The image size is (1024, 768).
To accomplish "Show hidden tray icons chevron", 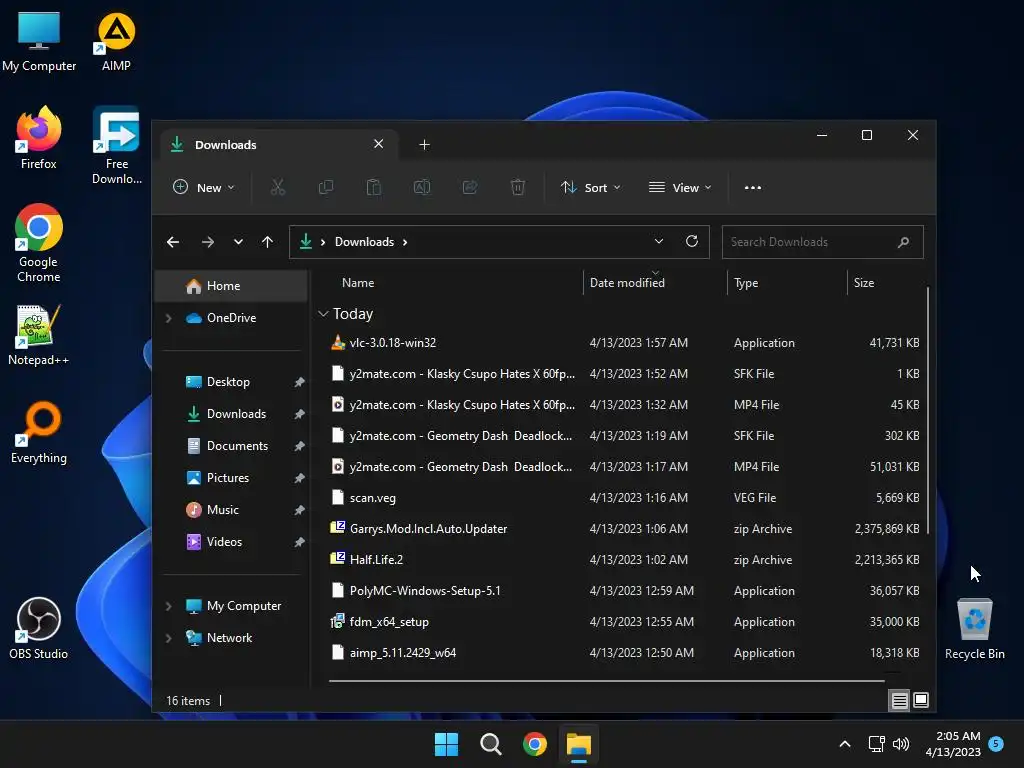I will tap(844, 744).
